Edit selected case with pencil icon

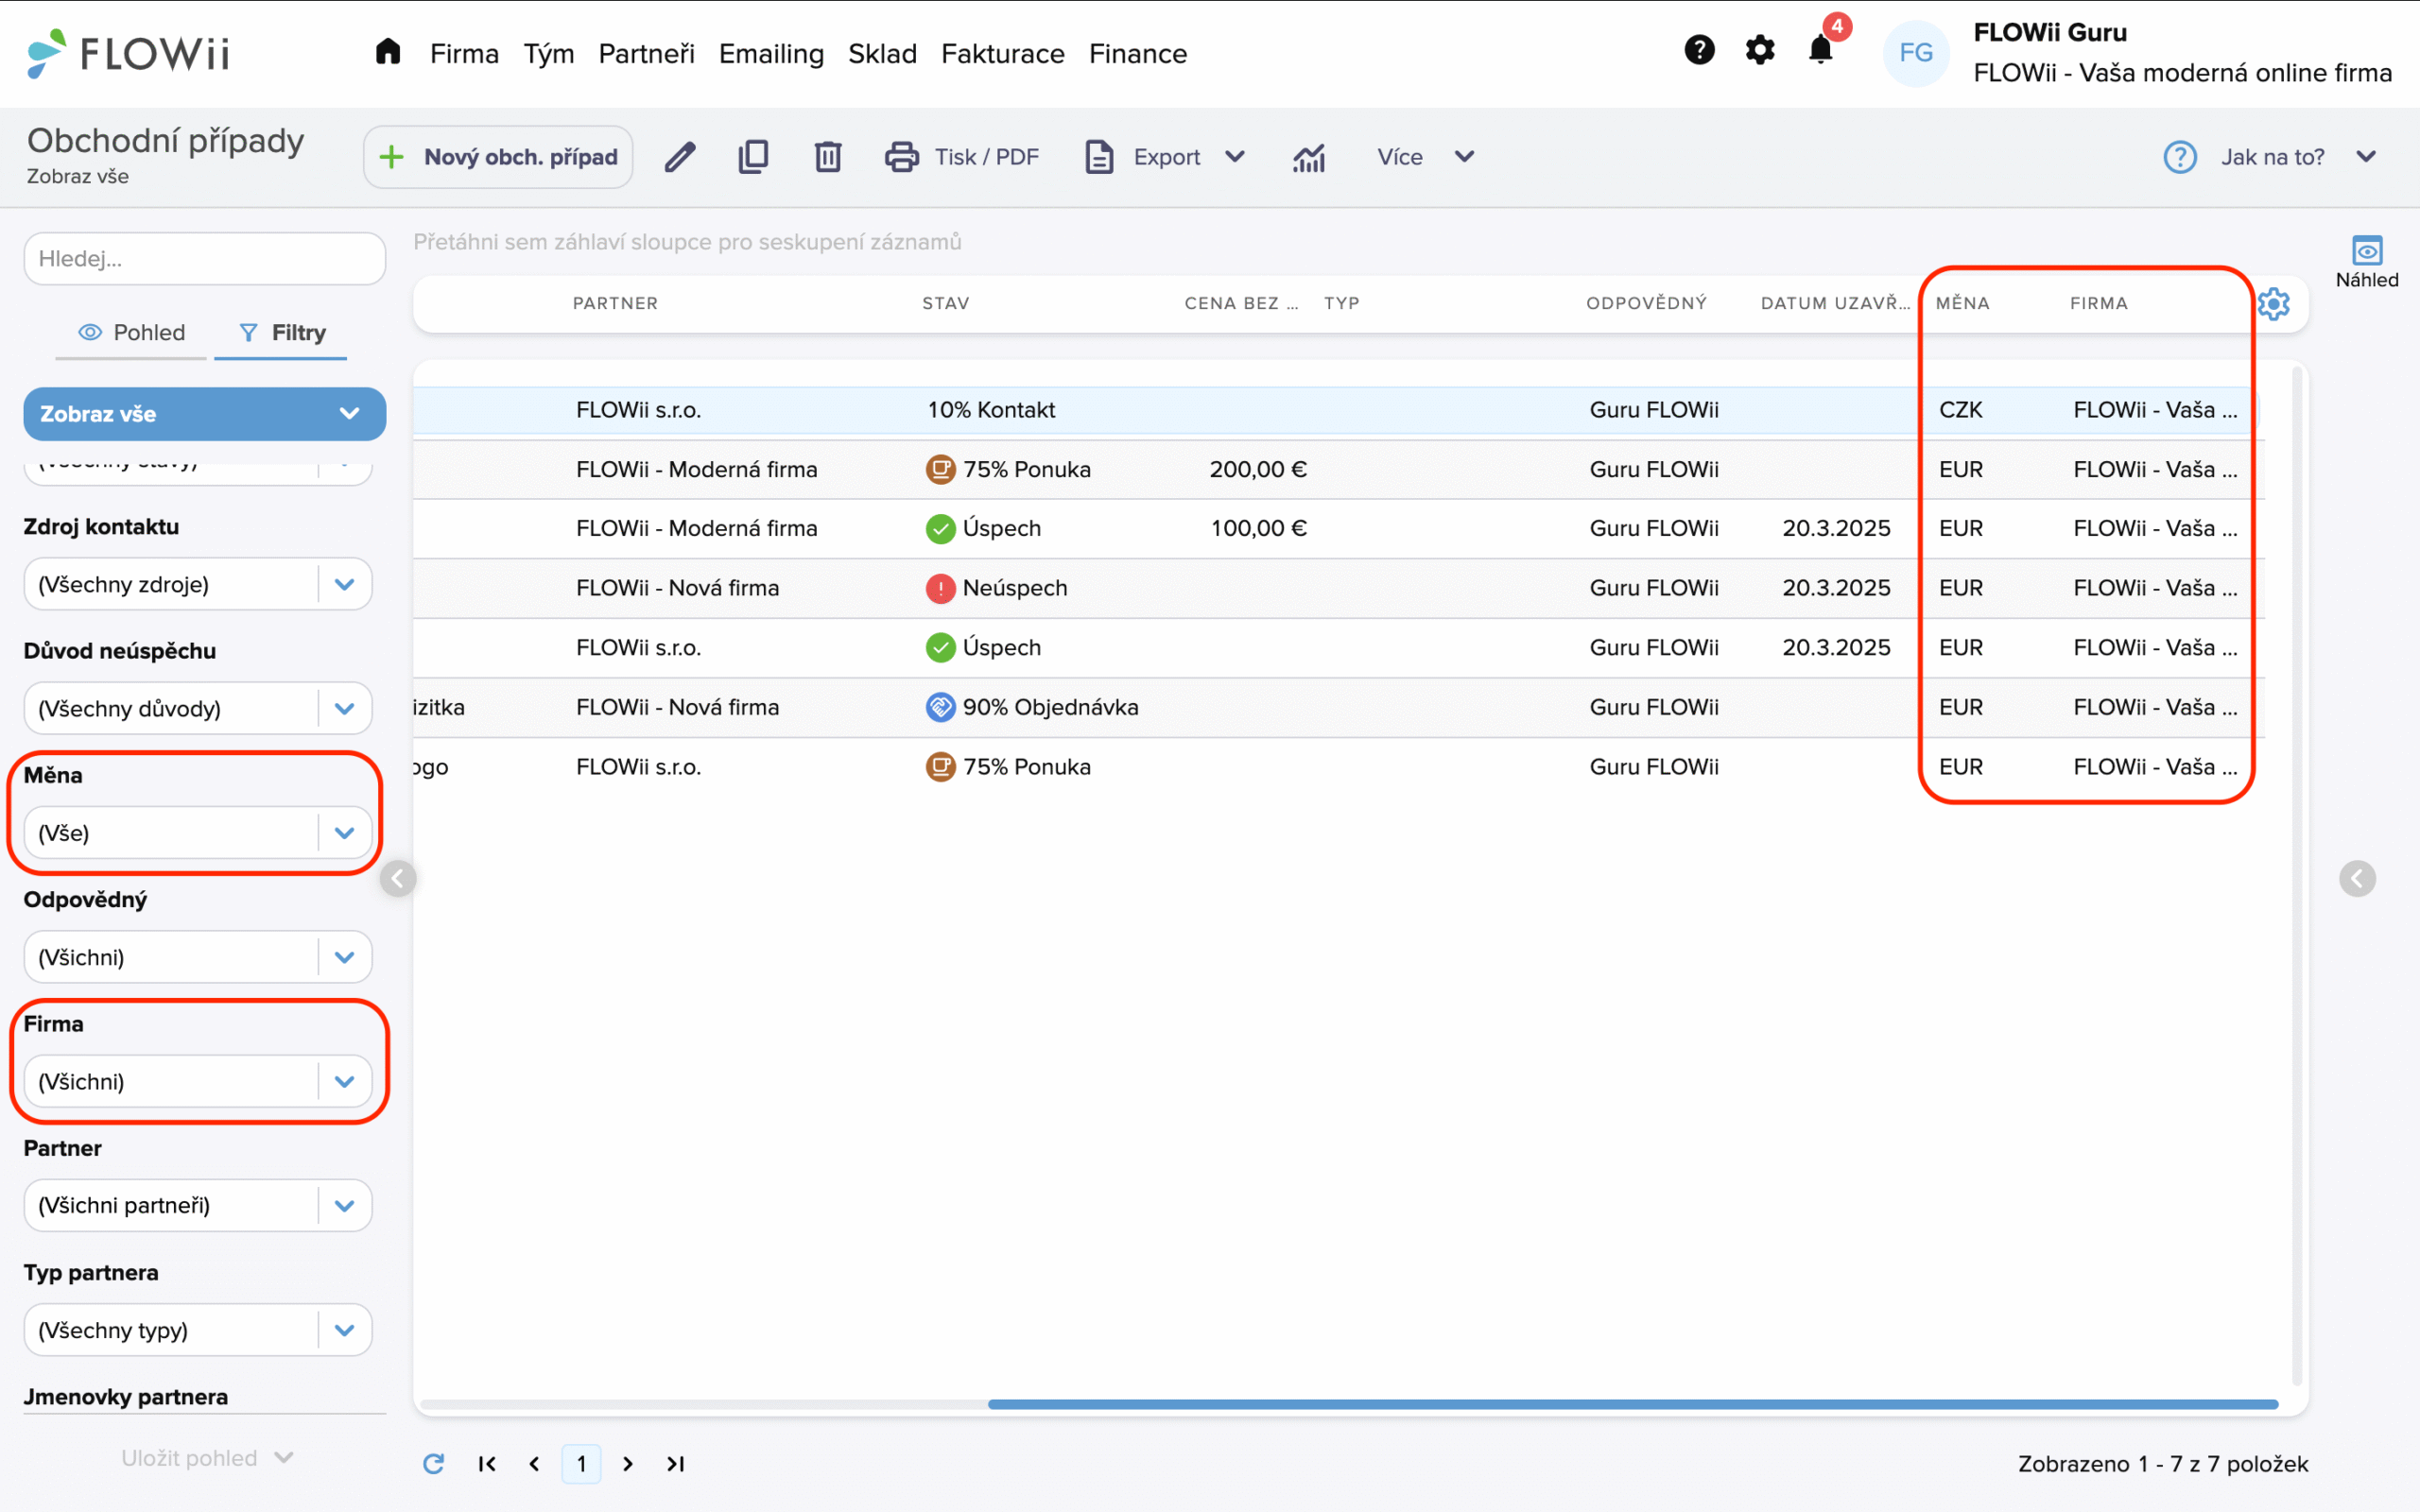(x=680, y=157)
